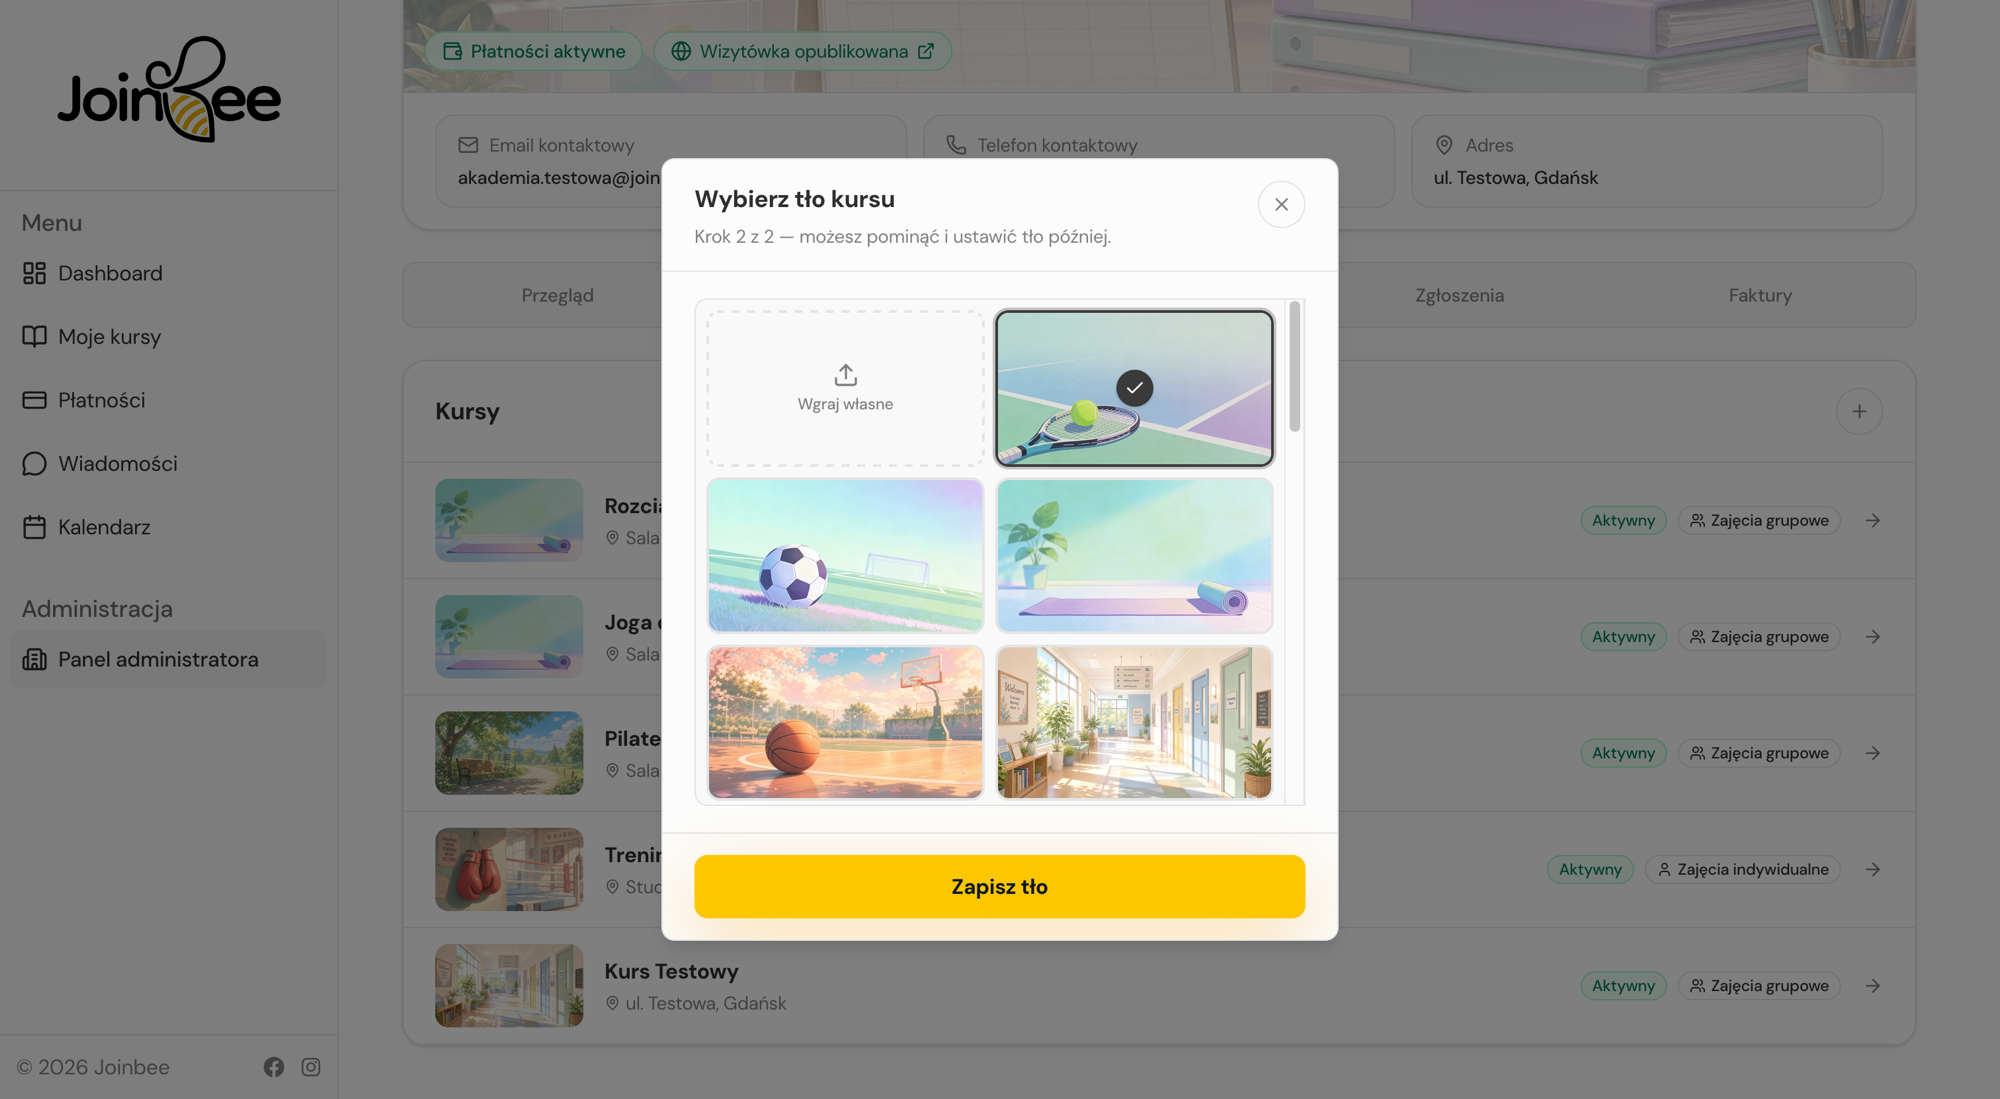Click the Zapisz tło button
The width and height of the screenshot is (2000, 1099).
point(999,886)
